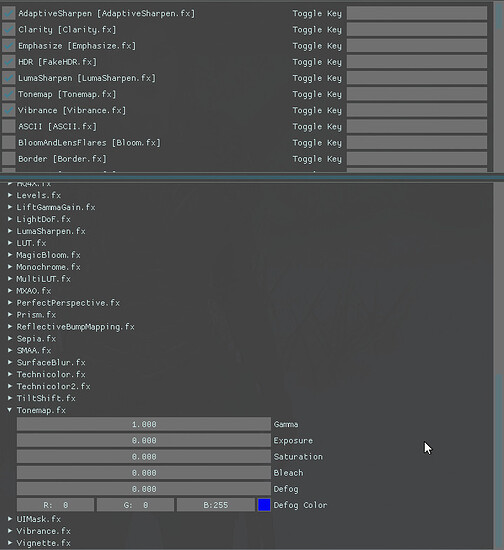Click the Saturation slider field
The height and width of the screenshot is (550, 504).
144,456
